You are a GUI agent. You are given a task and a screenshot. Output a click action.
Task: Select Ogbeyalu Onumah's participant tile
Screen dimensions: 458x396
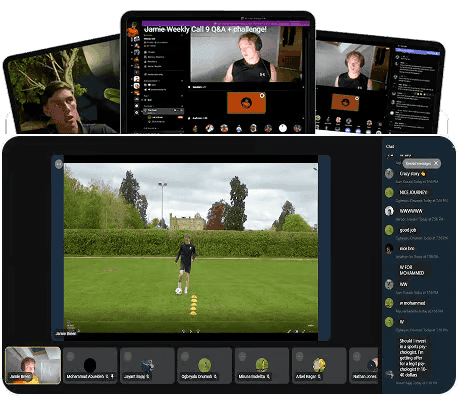[204, 365]
